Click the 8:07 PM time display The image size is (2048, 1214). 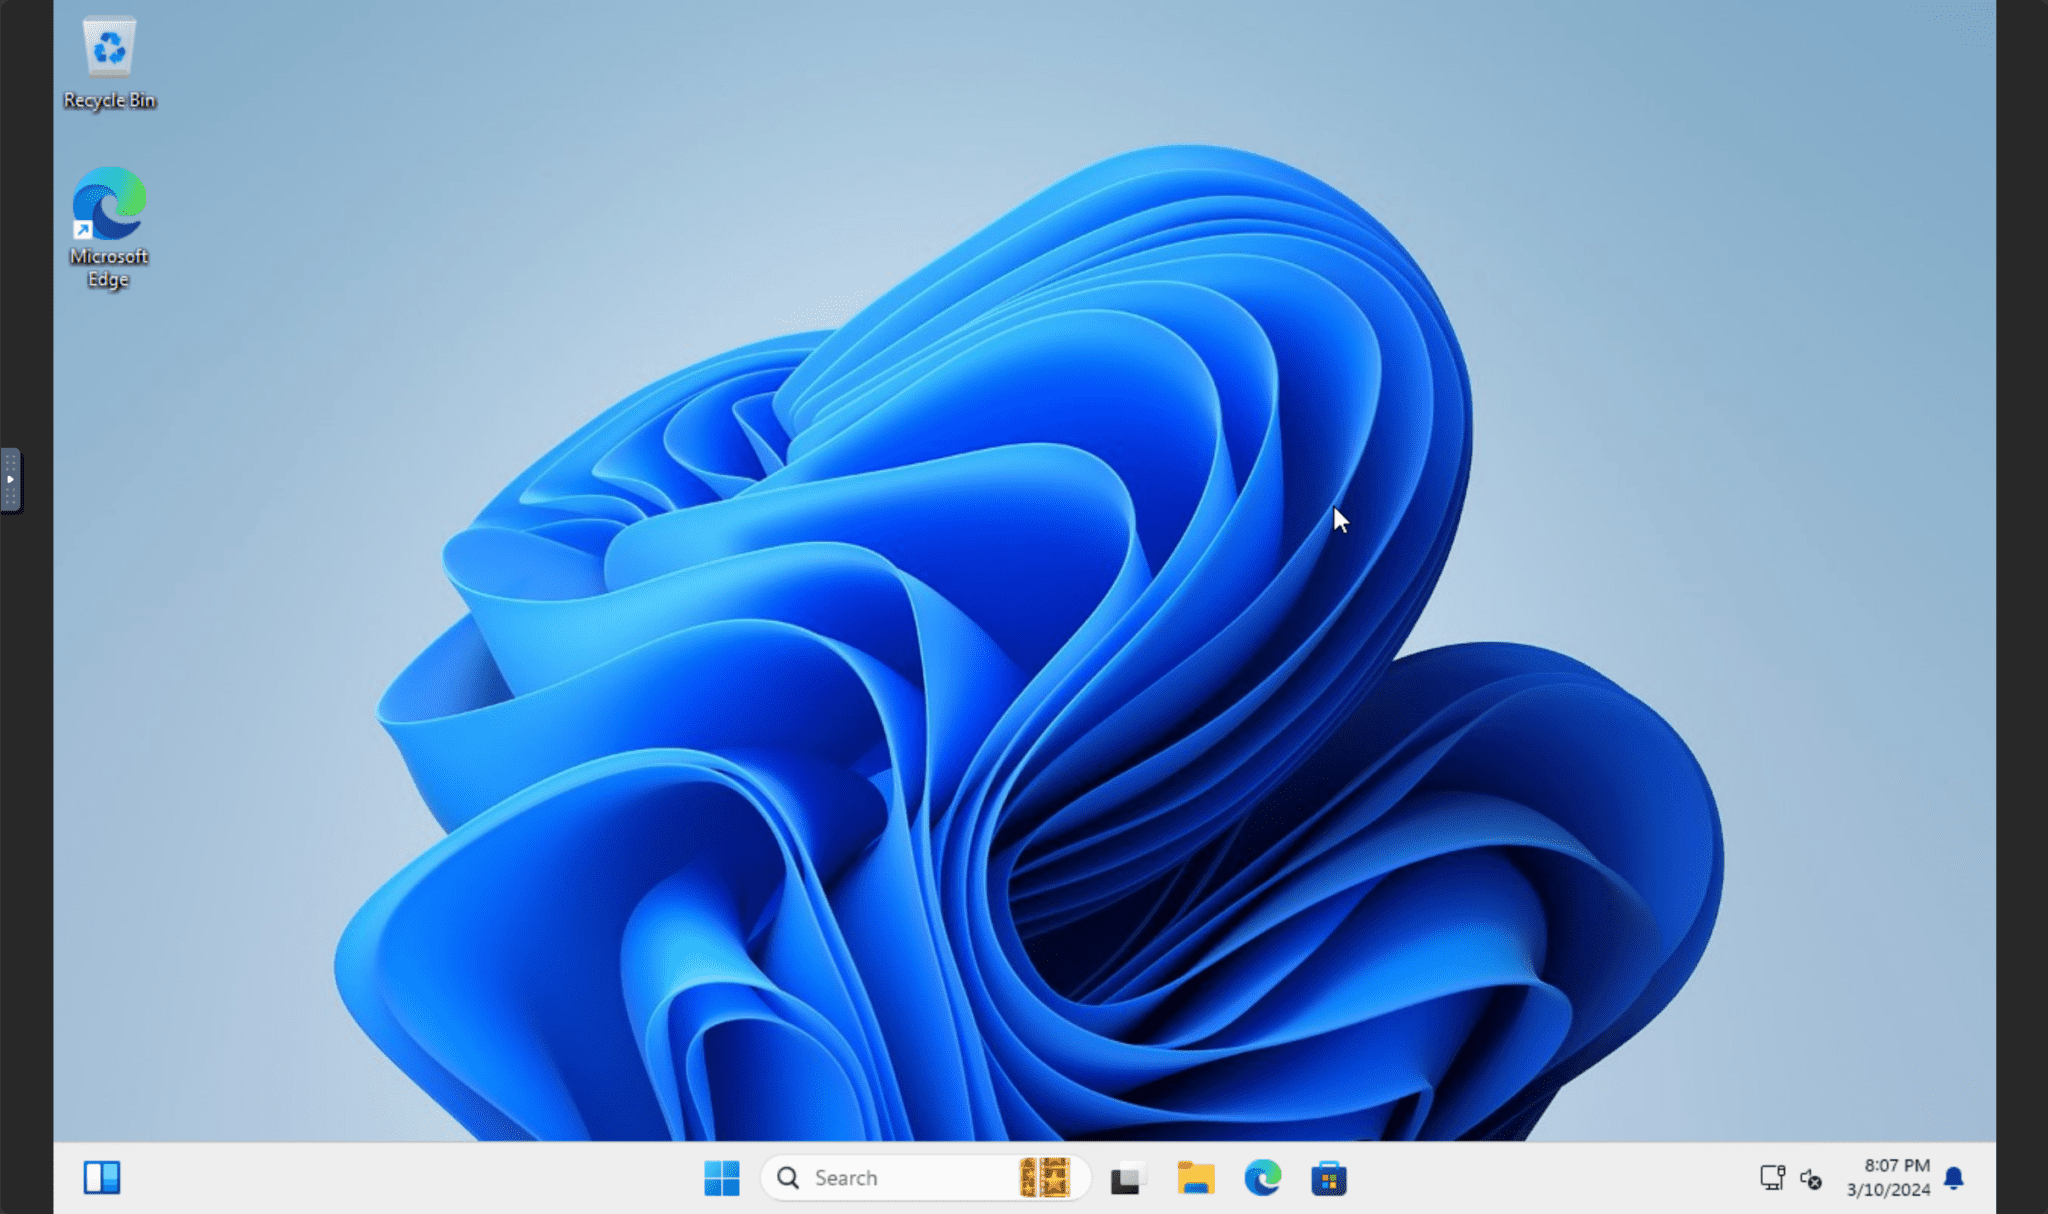point(1895,1166)
